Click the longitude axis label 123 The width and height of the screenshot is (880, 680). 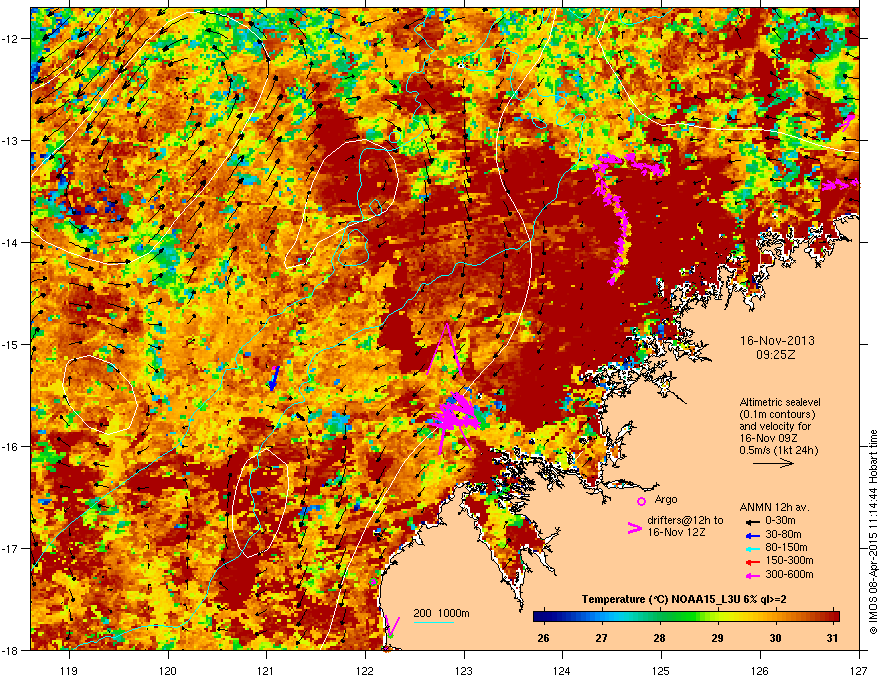pyautogui.click(x=464, y=670)
